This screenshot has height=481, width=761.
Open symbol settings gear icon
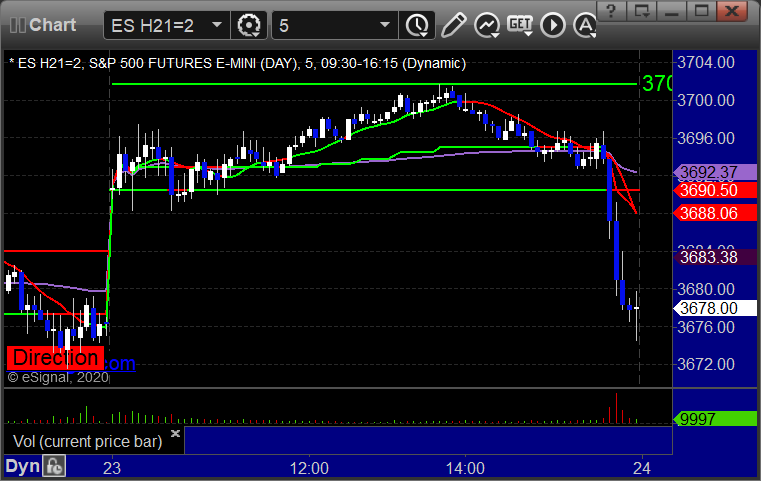click(248, 25)
